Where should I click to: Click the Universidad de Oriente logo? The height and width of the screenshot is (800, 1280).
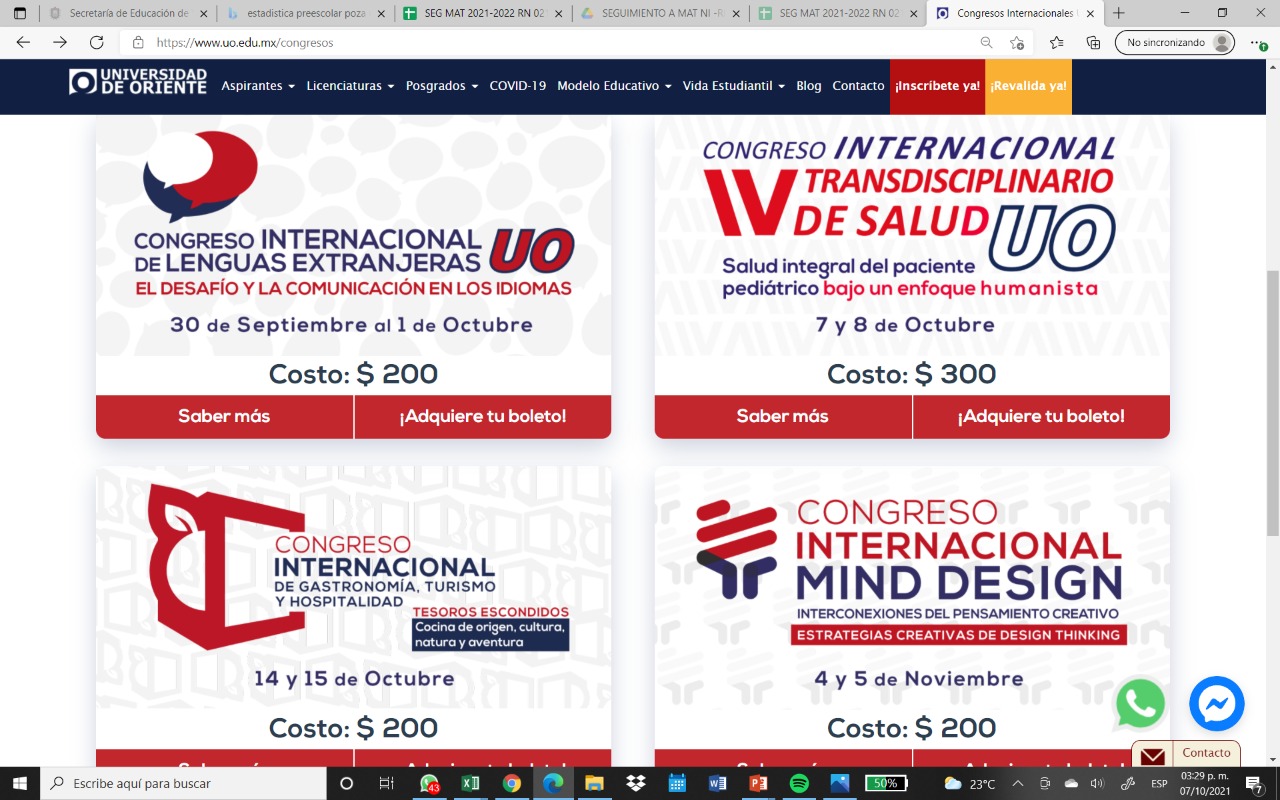[138, 82]
